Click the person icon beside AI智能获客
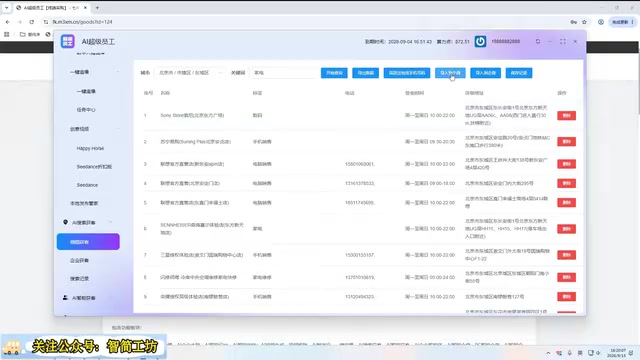This screenshot has height=360, width=640. coord(65,298)
